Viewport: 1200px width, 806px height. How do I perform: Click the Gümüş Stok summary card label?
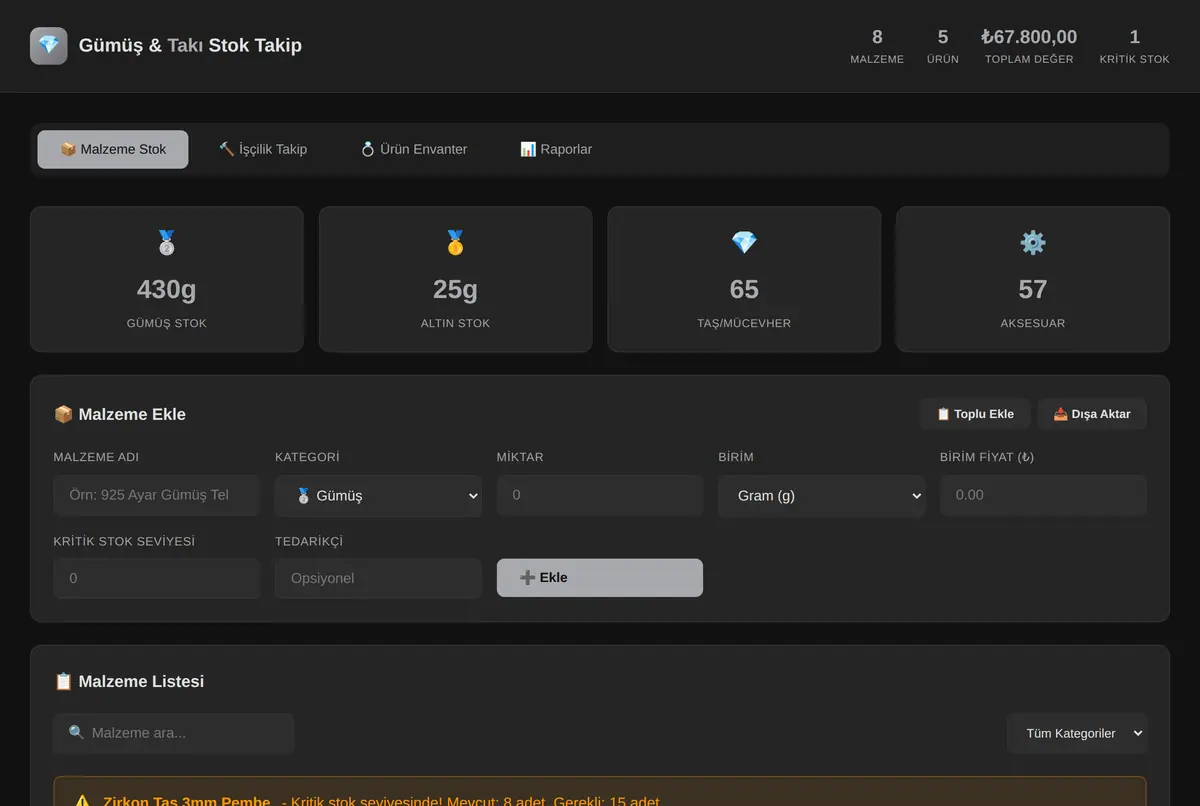[x=167, y=323]
